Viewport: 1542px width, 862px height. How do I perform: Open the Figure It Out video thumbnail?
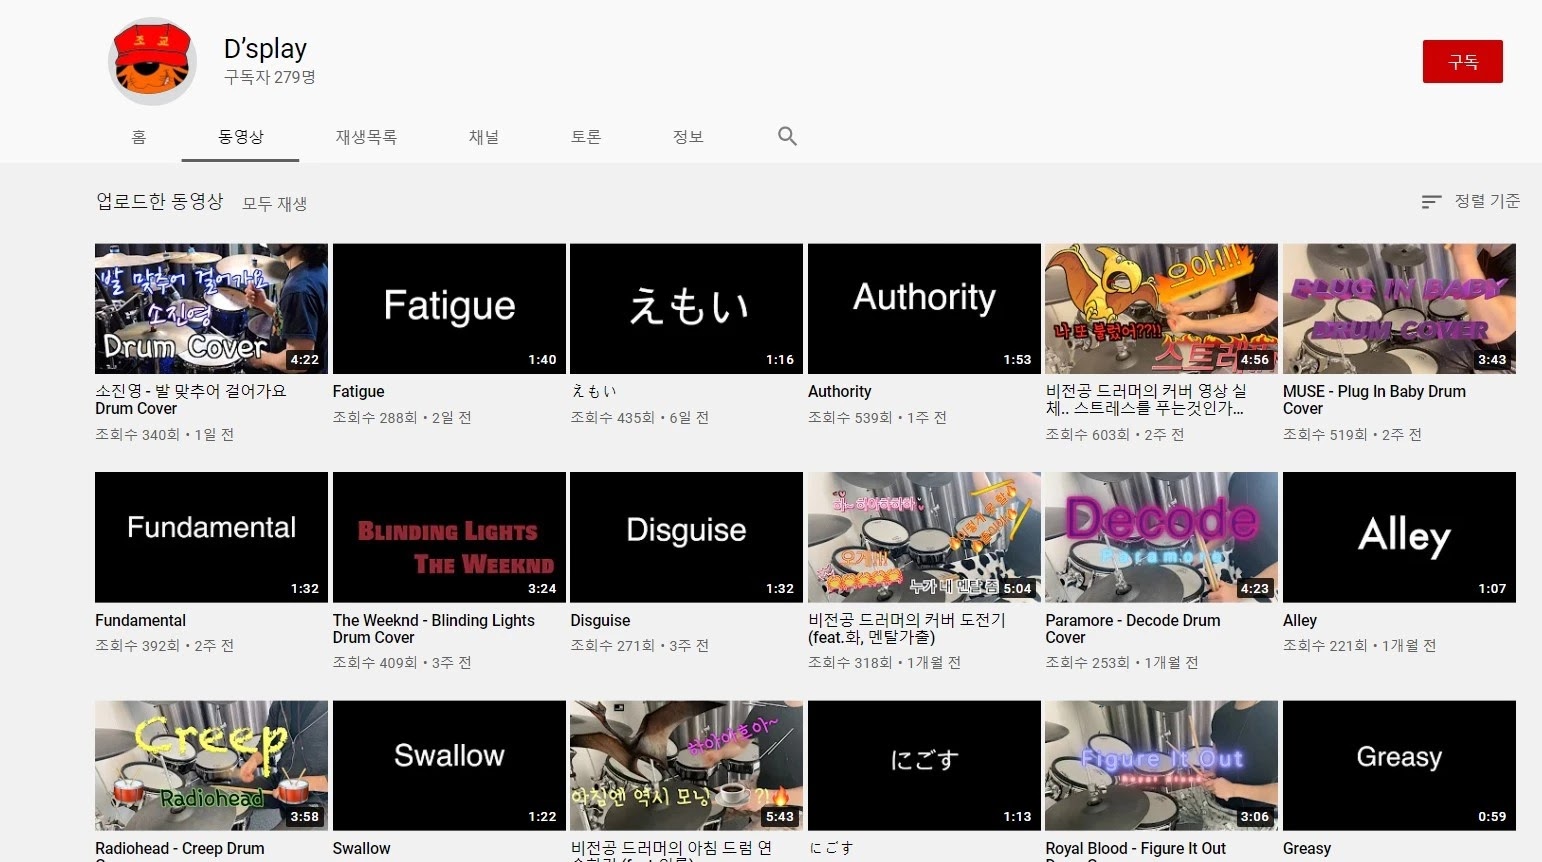click(1161, 766)
